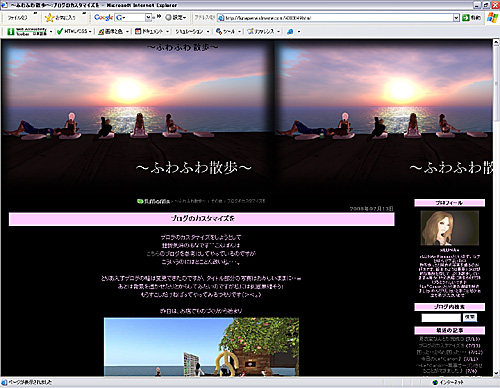
Task: Click the blue Internet Explorer toolbar icon
Action: click(290, 32)
